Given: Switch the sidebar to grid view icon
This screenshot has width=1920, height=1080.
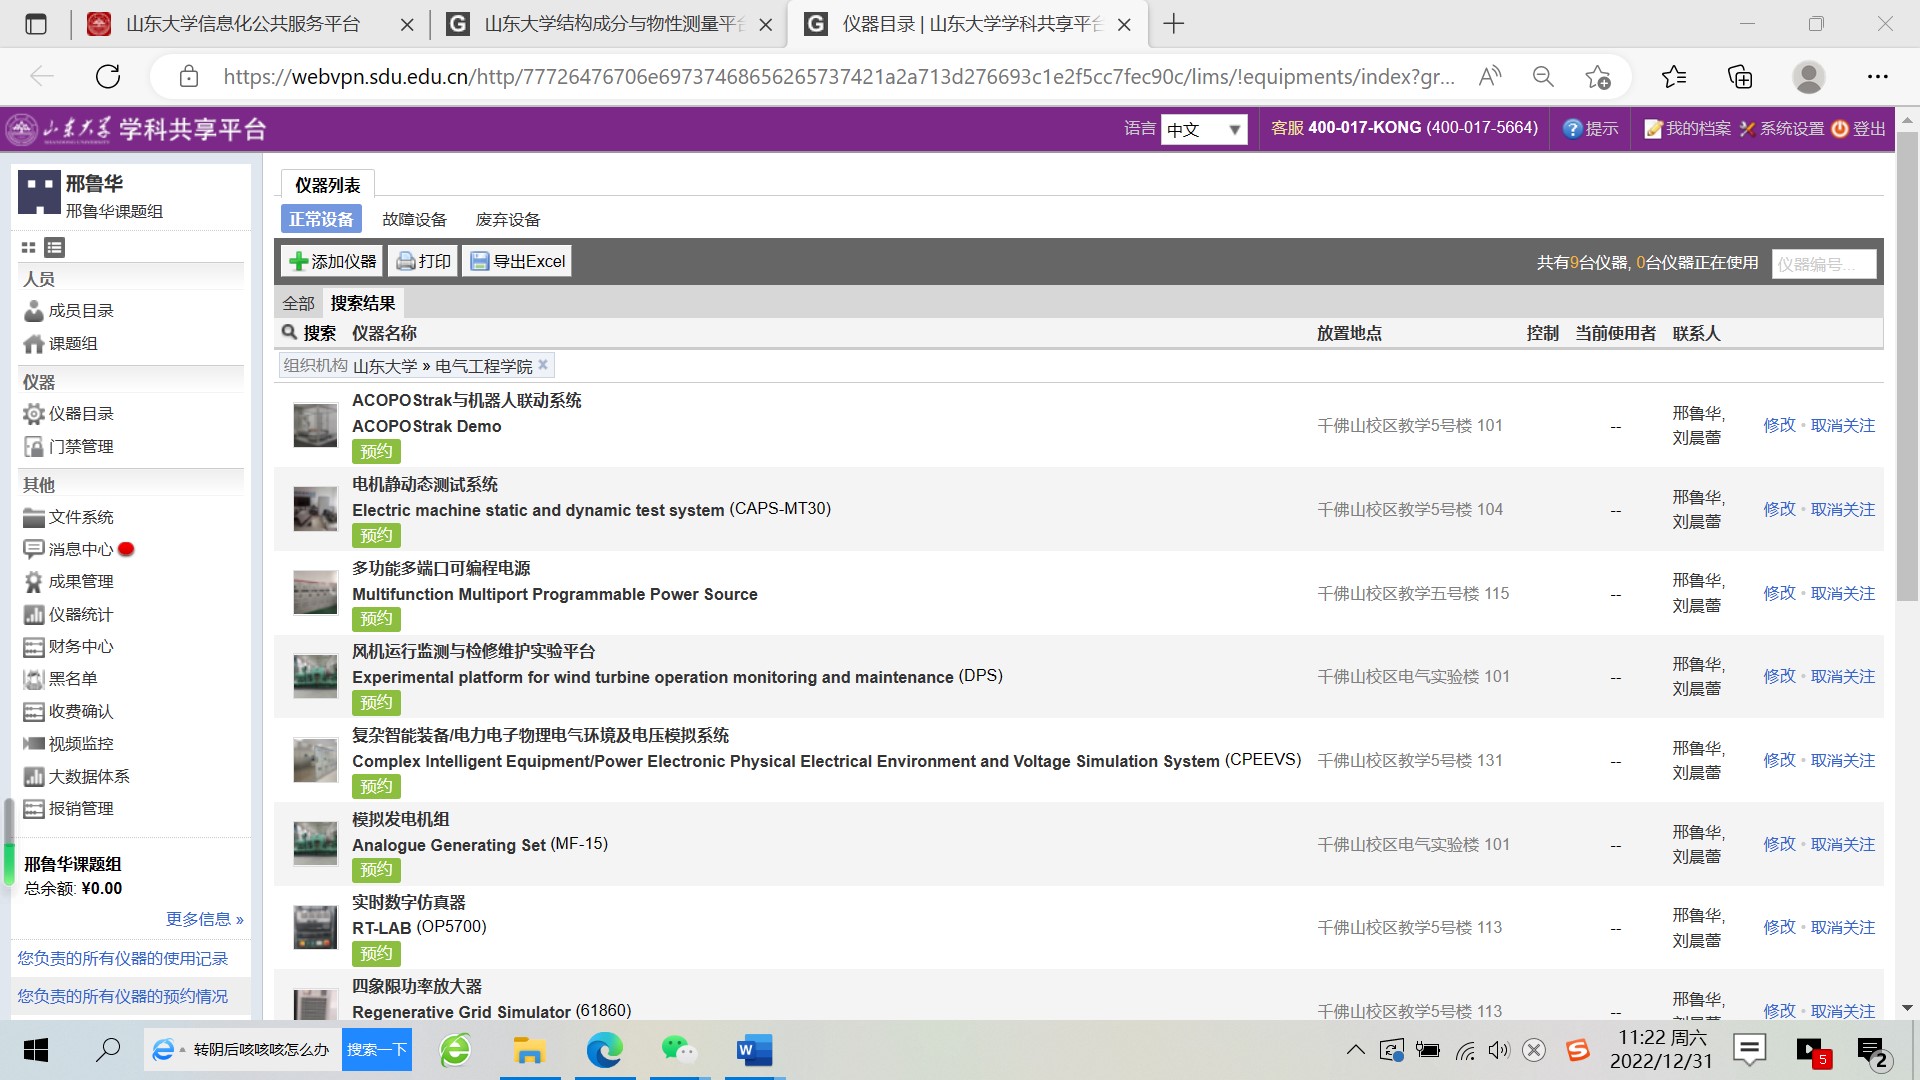Looking at the screenshot, I should tap(28, 248).
